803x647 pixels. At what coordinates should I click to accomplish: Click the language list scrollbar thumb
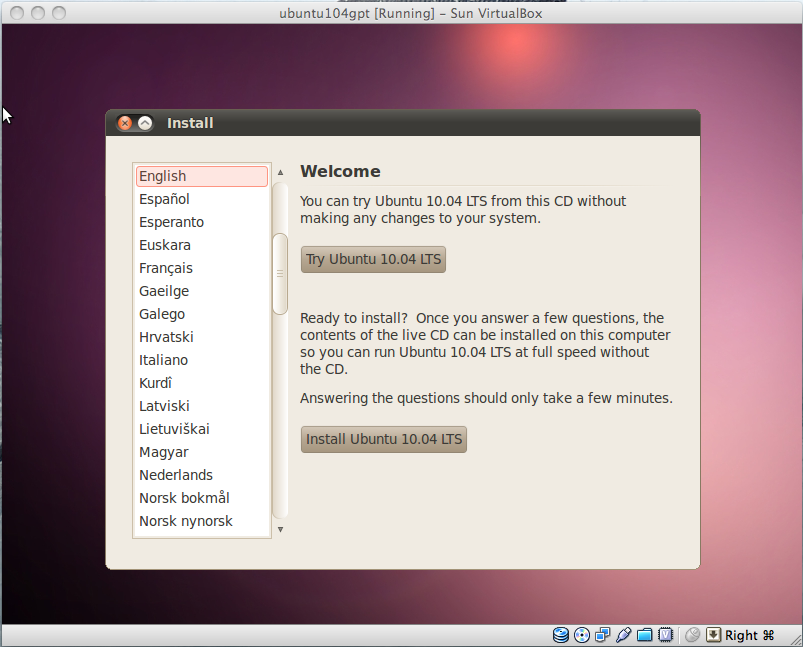pos(280,274)
